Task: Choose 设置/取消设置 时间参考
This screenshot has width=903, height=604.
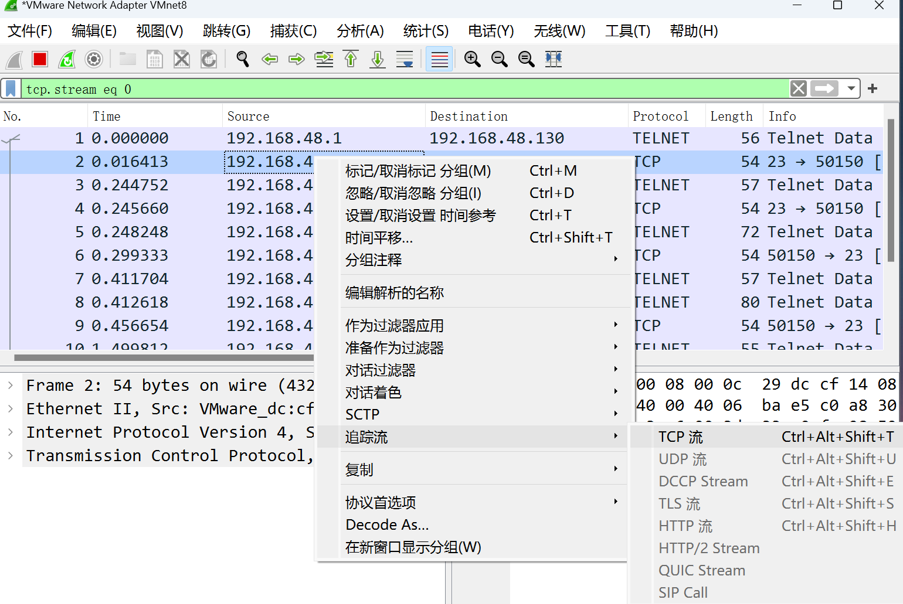Action: (472, 215)
